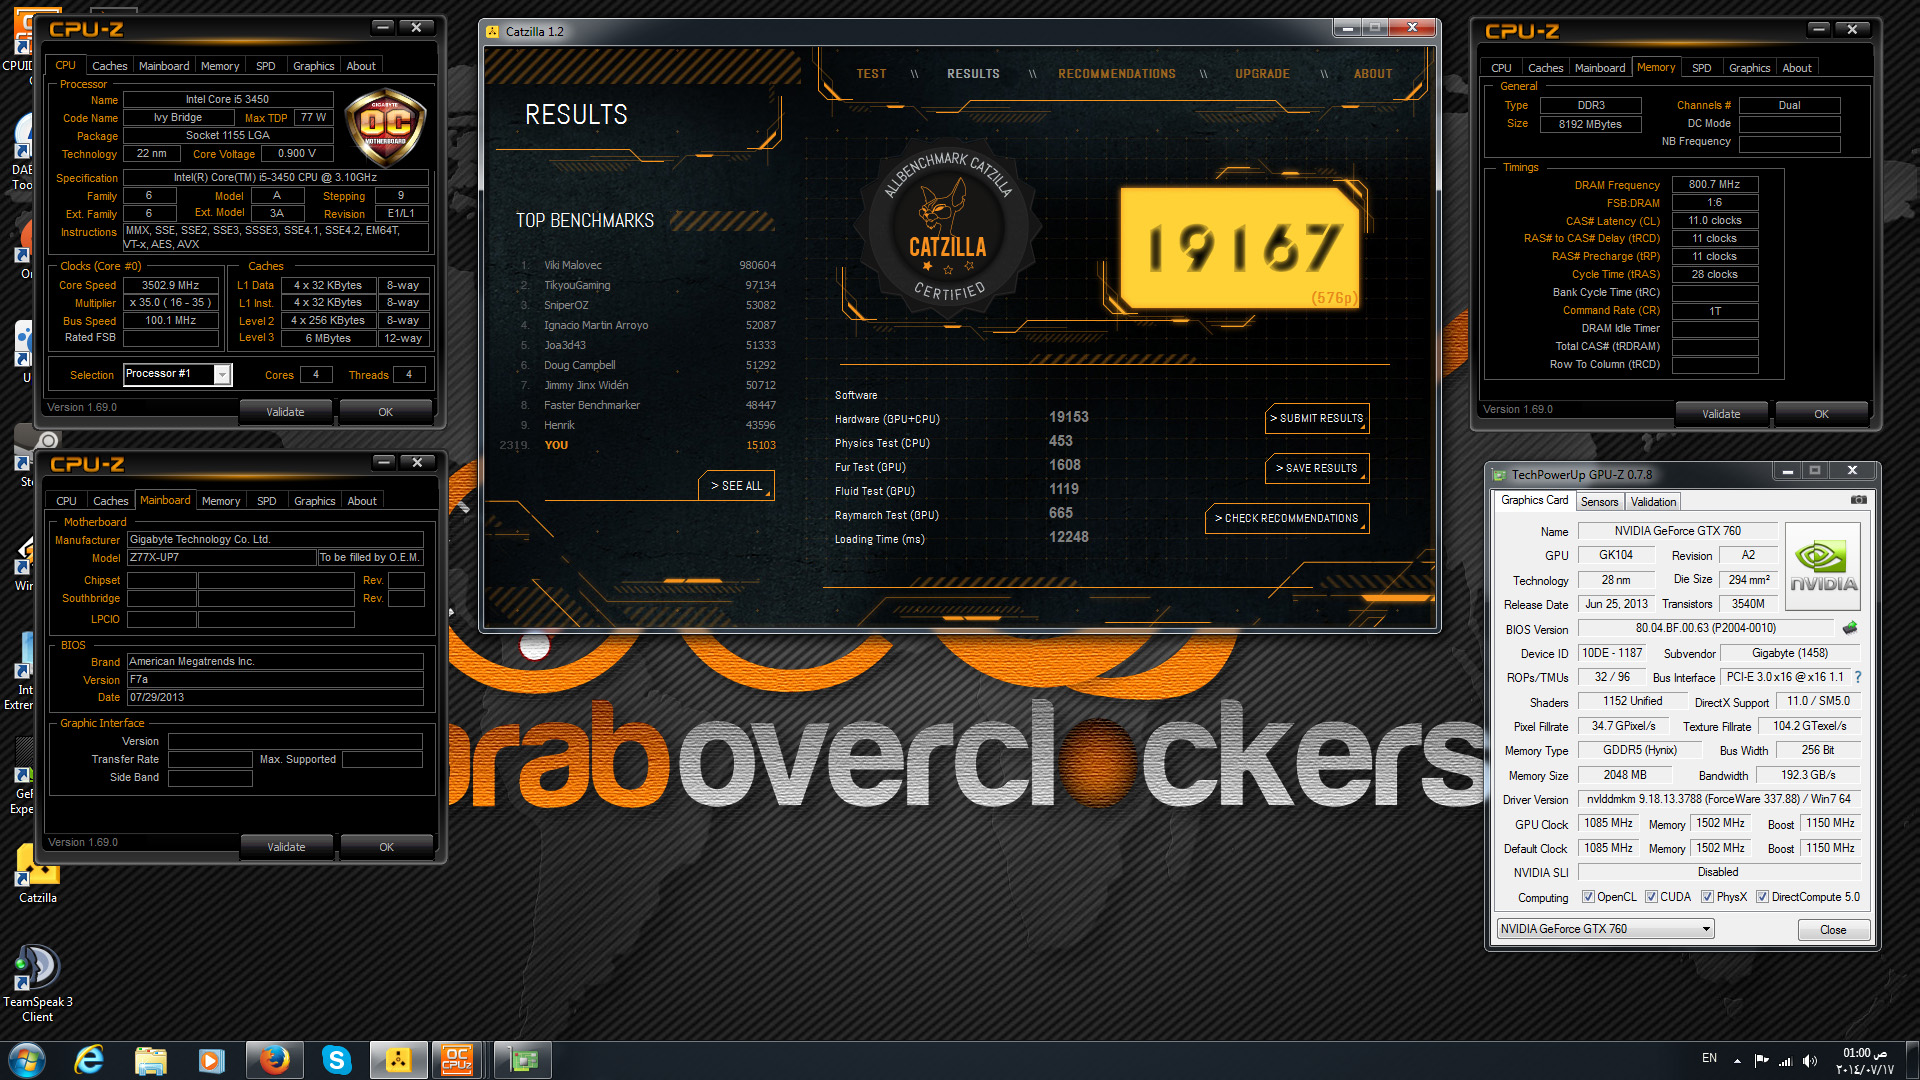The image size is (1920, 1080).
Task: Open Windows Media Player from the taskbar
Action: [211, 1060]
